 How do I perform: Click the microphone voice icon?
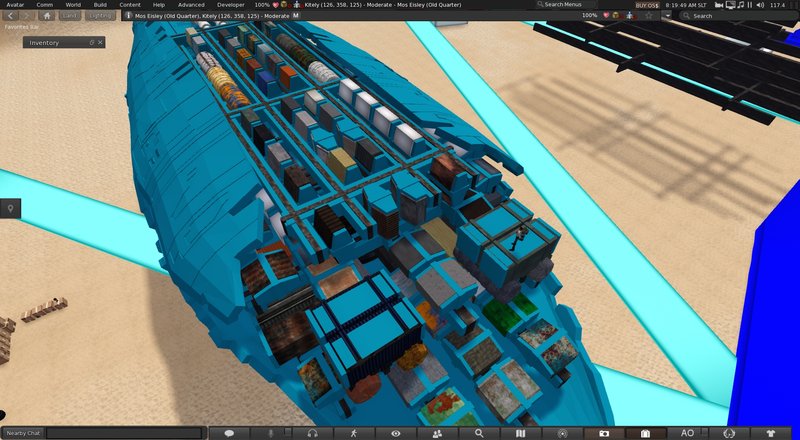click(x=270, y=433)
